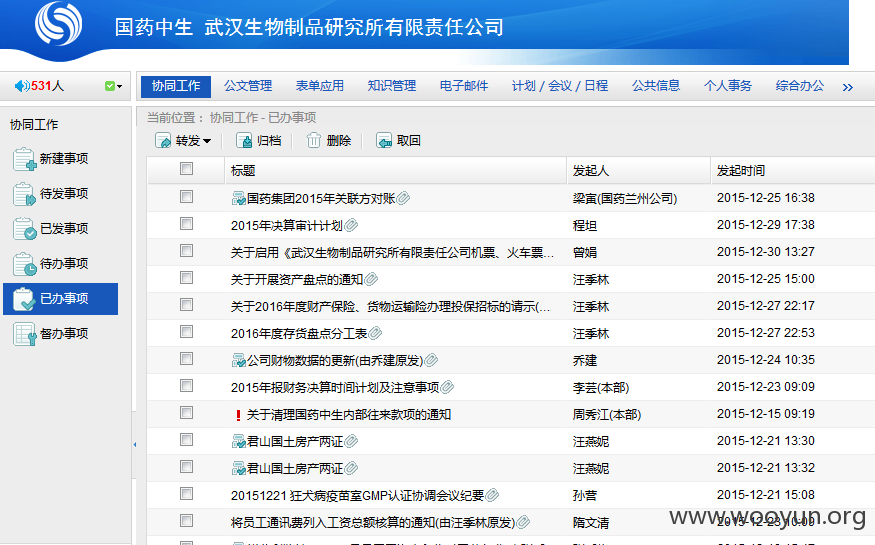Click attachment paperclip on 2015年报财务决算时间计划
875x545 pixels.
tap(446, 387)
